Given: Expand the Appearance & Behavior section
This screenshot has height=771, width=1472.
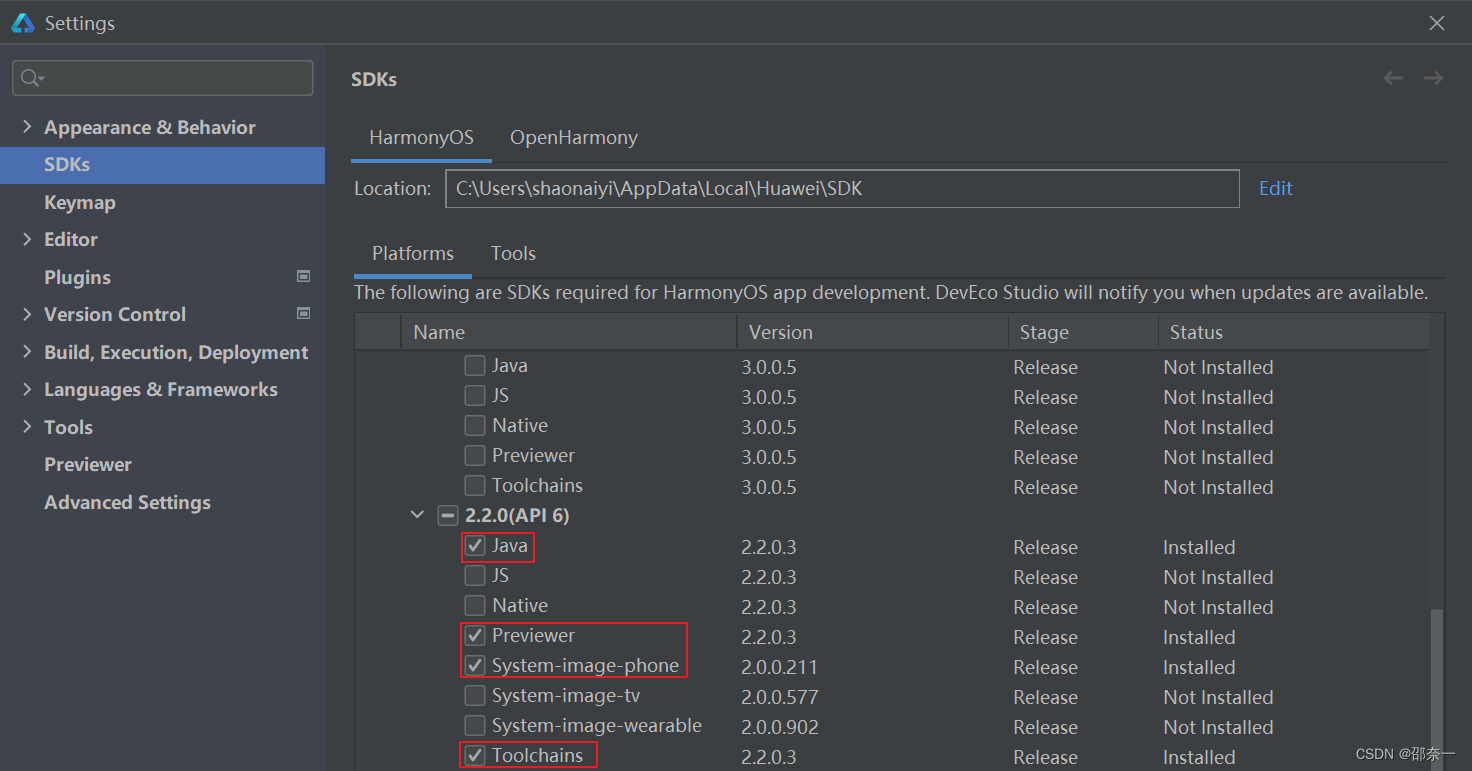Looking at the screenshot, I should click(x=27, y=127).
